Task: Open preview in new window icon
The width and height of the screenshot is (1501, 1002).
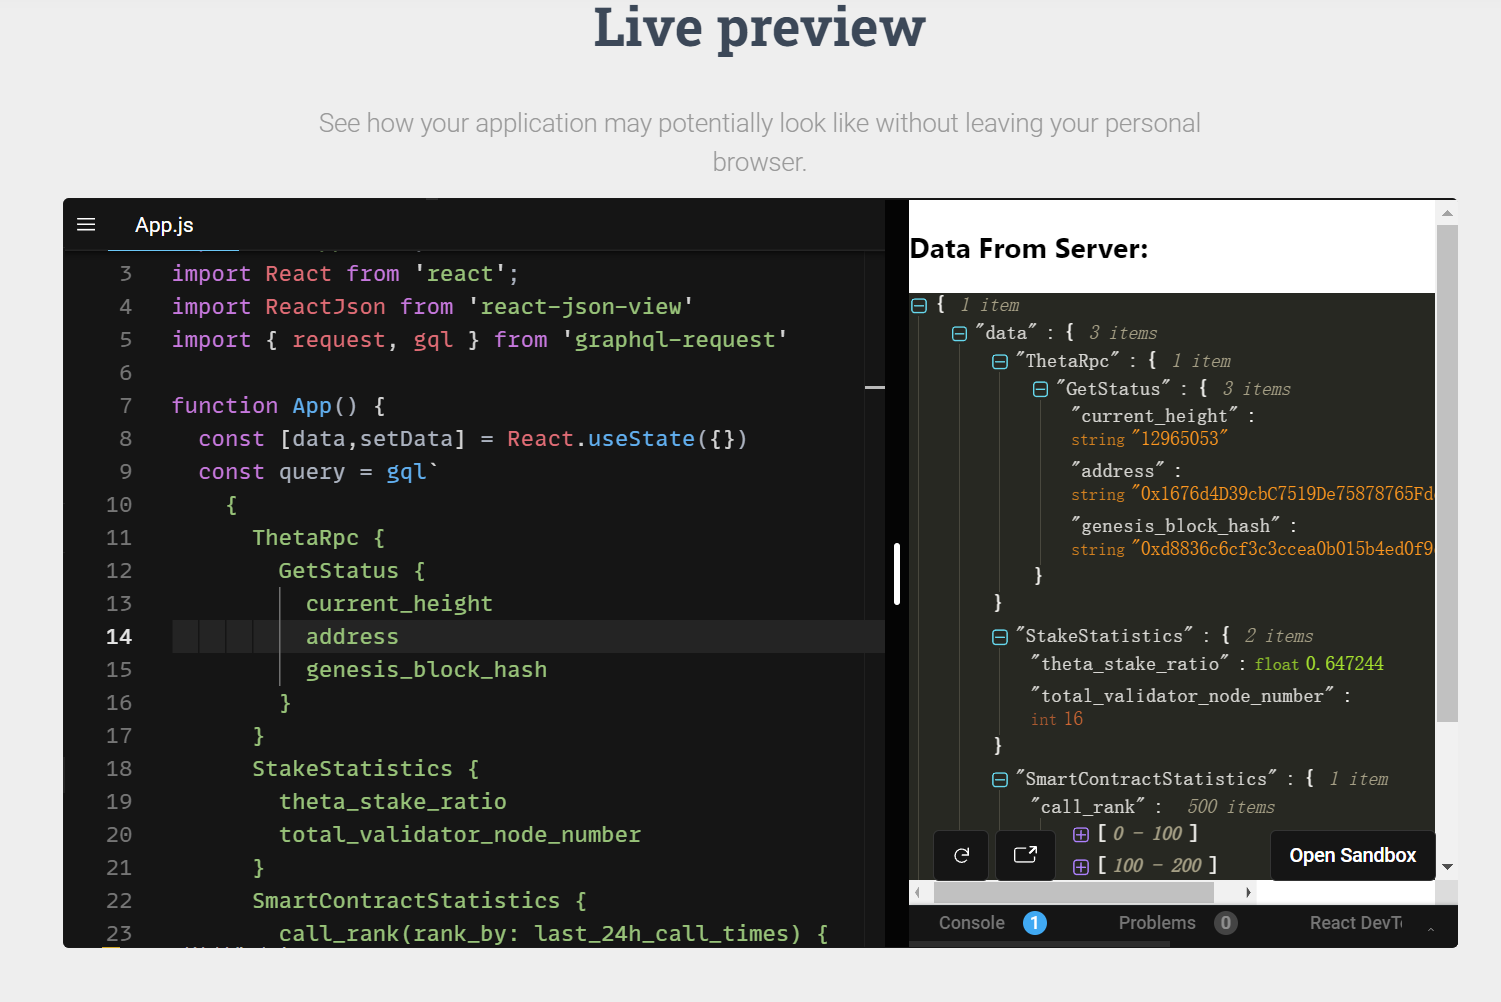Action: coord(1025,855)
